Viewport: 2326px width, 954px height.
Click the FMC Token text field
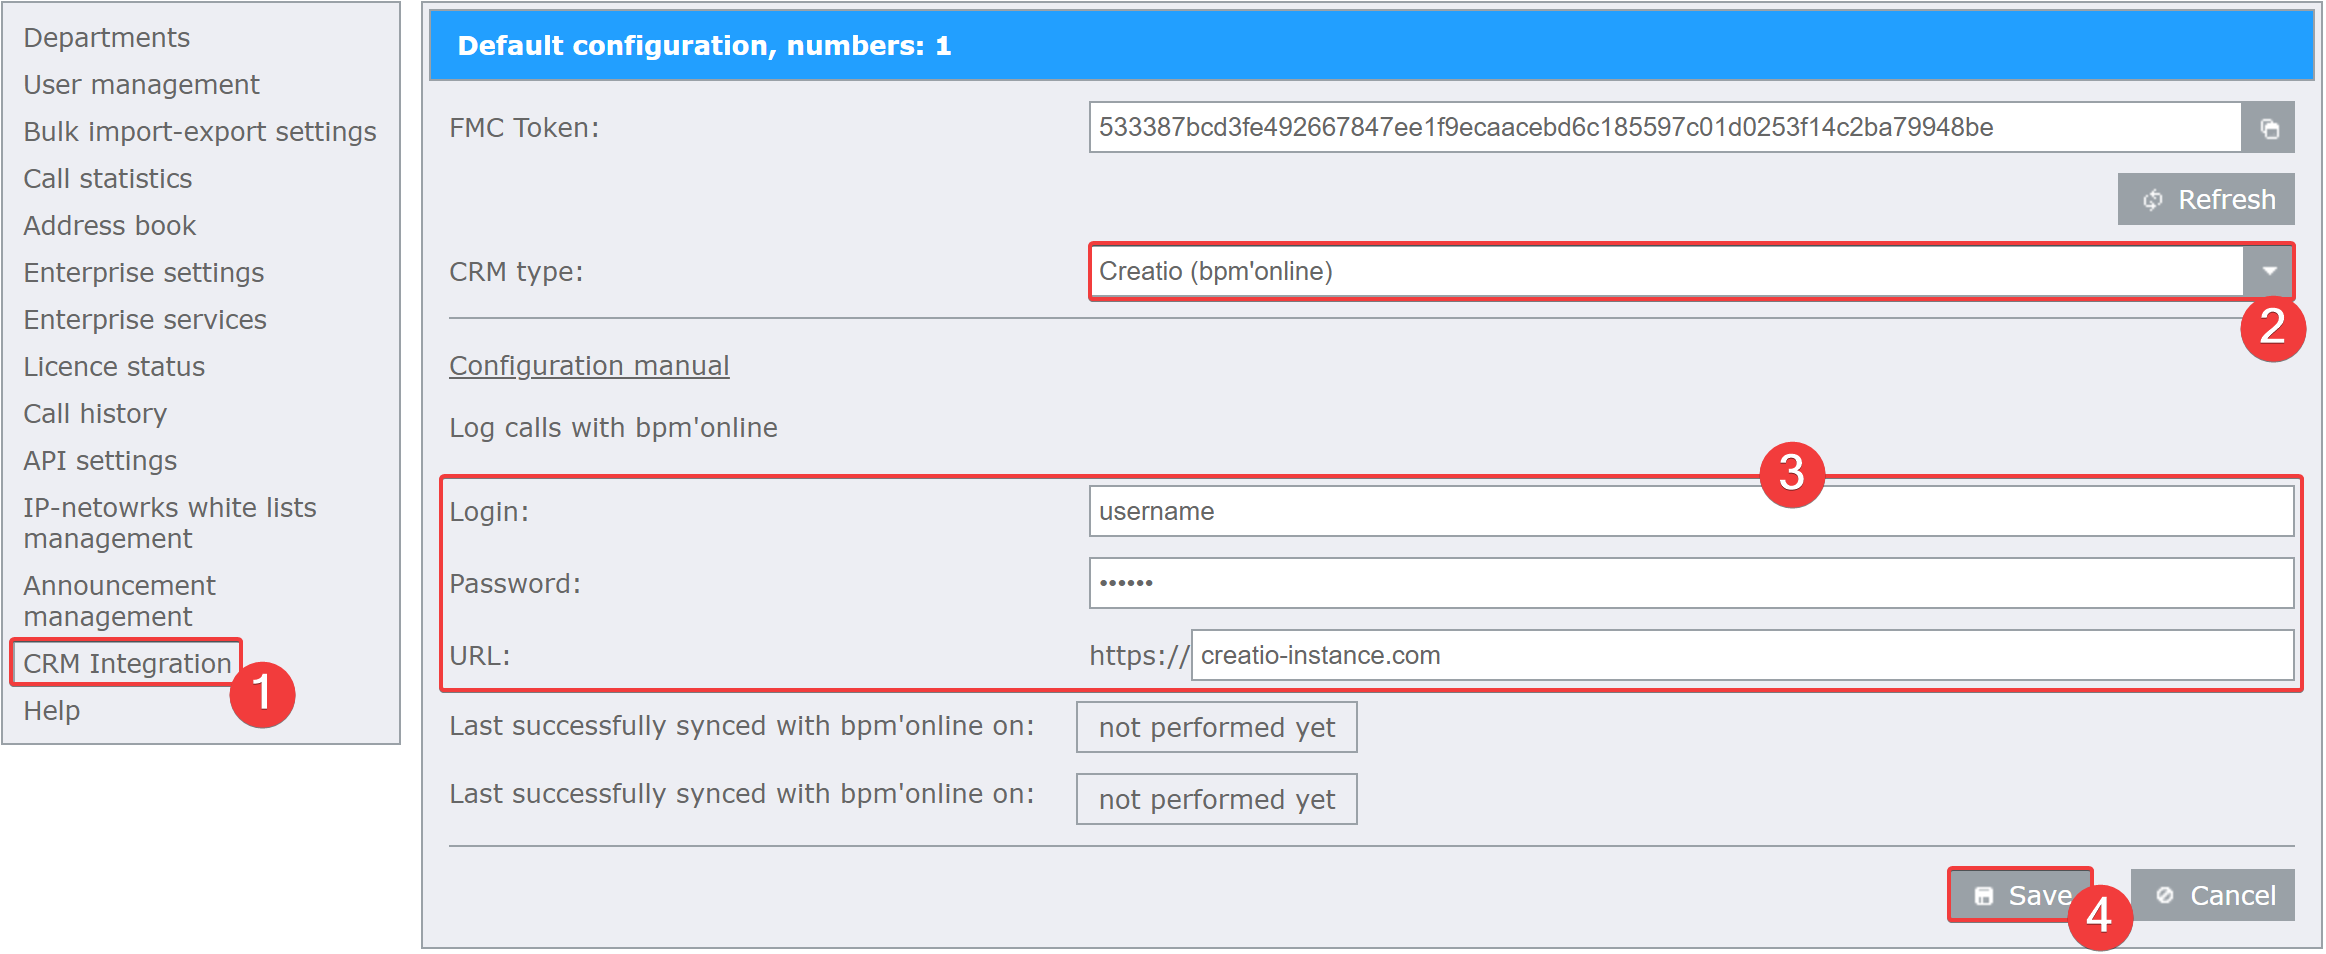tap(1665, 128)
